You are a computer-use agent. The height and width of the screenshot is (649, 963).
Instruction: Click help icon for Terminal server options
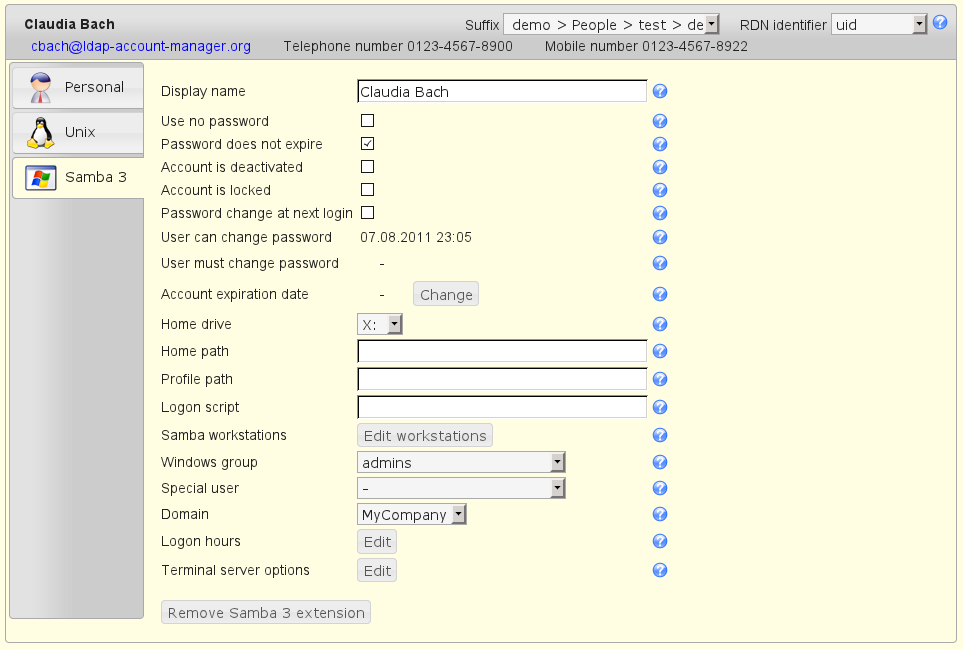click(660, 570)
